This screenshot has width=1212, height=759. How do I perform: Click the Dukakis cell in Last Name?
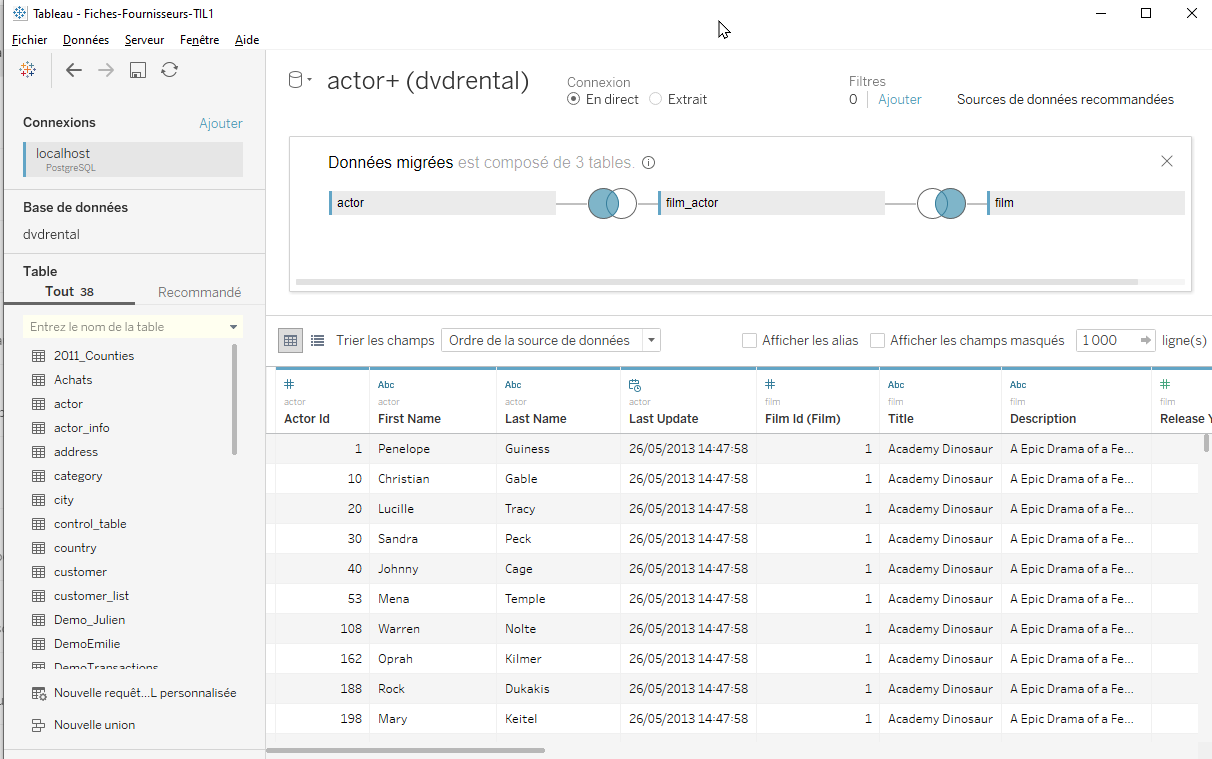coord(558,689)
